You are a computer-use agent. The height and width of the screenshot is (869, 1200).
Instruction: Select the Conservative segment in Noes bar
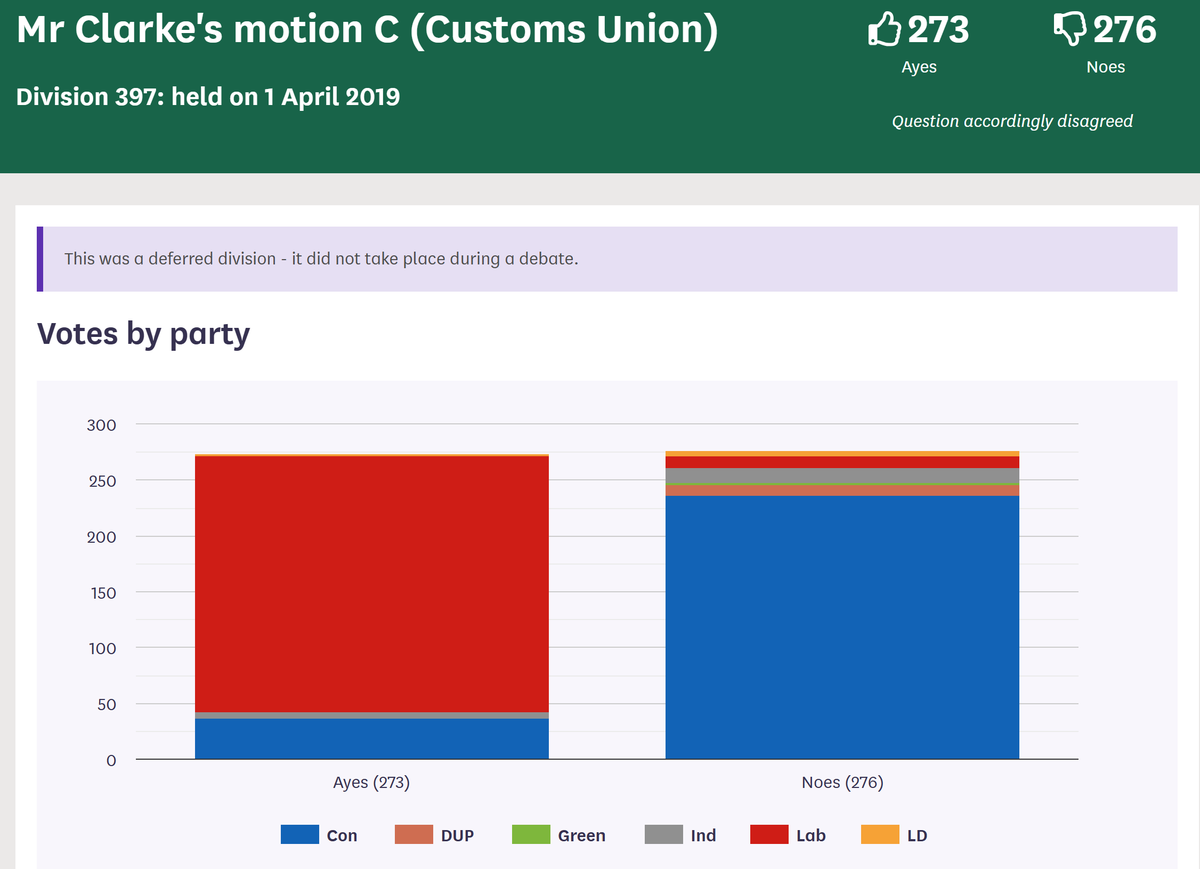842,628
